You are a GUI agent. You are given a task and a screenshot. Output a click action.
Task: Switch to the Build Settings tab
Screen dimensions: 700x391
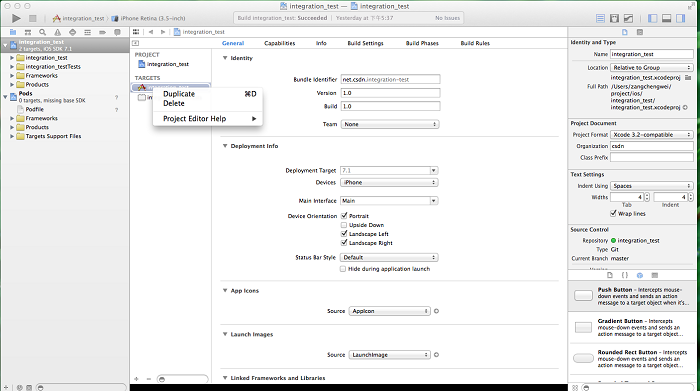coord(365,43)
